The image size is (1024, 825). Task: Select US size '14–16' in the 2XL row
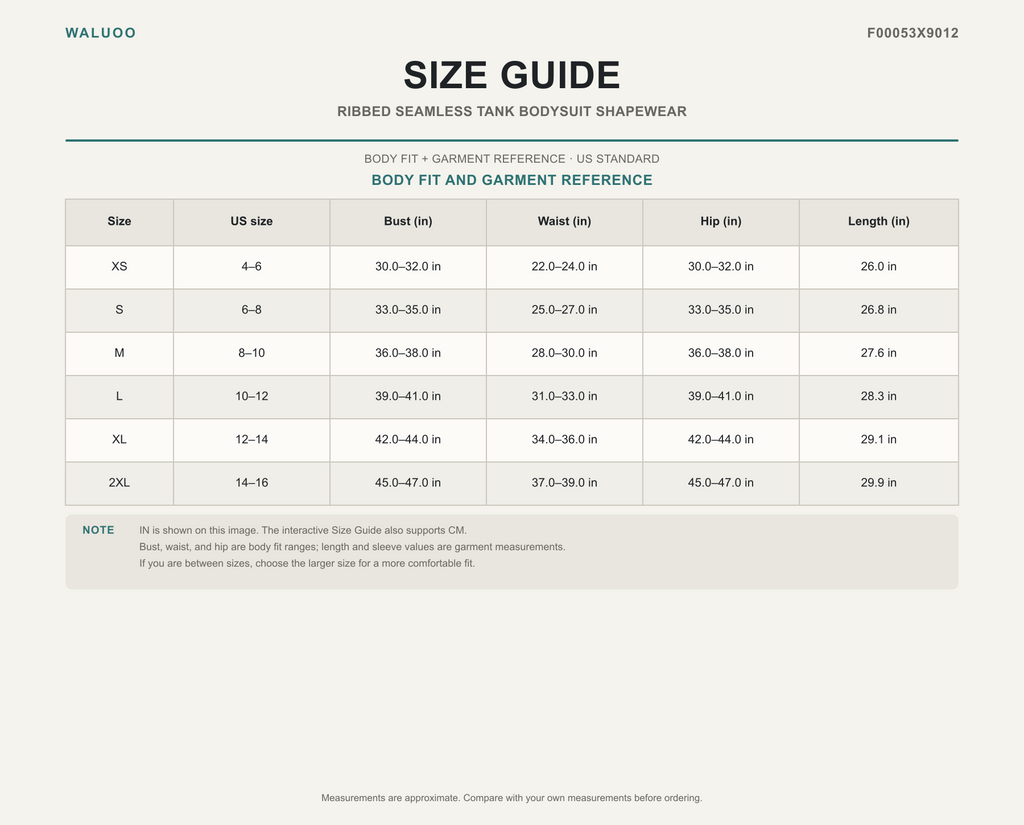[x=251, y=483]
